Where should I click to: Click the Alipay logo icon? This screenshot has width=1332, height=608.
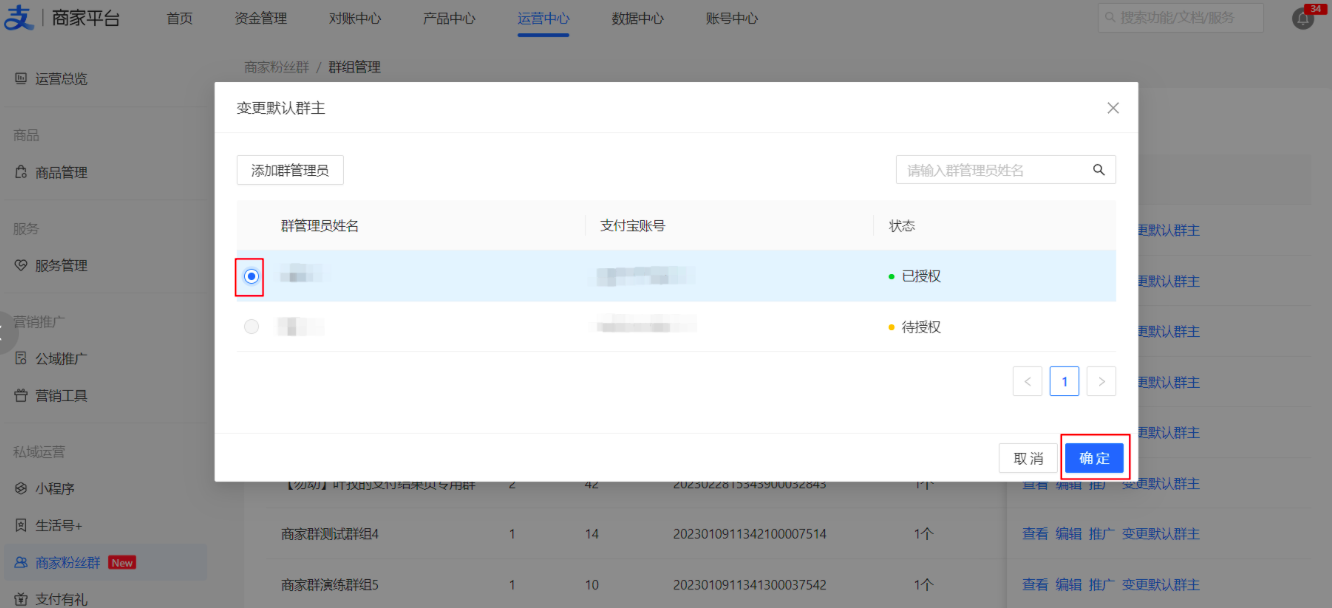(x=19, y=18)
